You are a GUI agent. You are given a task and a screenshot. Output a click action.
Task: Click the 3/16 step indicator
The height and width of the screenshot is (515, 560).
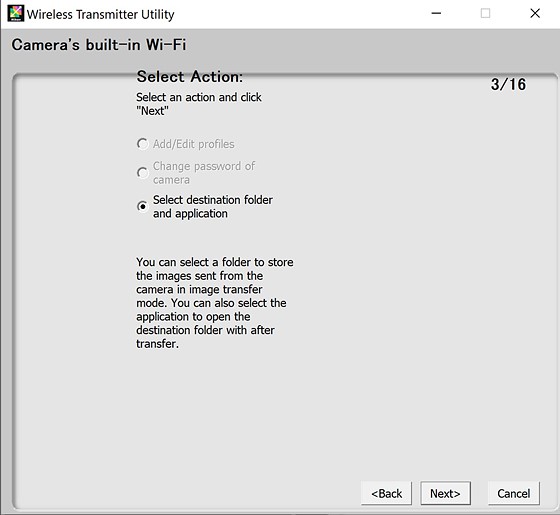click(x=508, y=85)
